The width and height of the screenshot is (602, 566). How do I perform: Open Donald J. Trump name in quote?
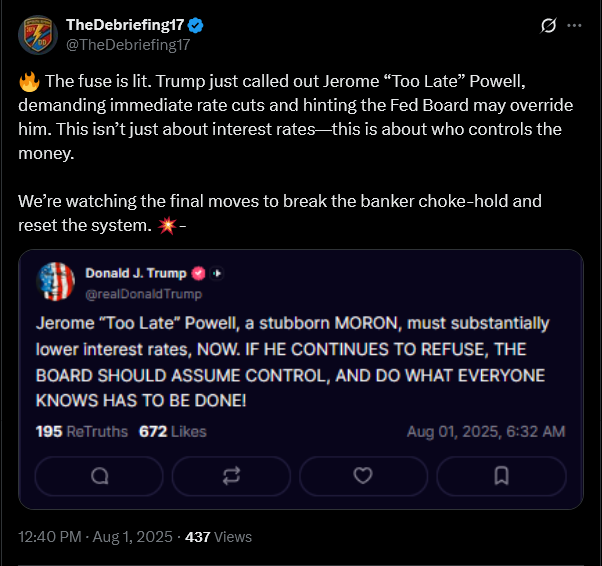[136, 273]
